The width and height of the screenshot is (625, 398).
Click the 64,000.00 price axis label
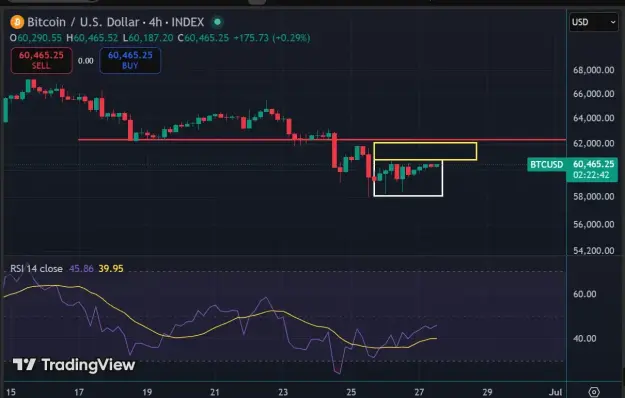click(594, 118)
